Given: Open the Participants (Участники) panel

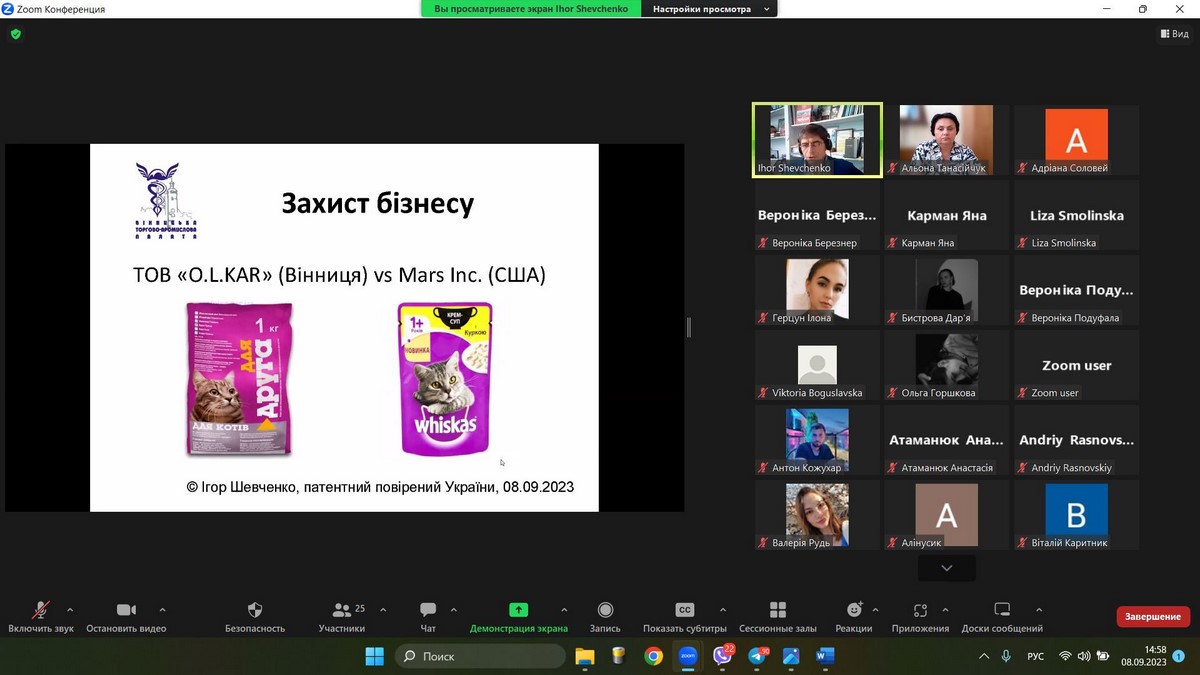Looking at the screenshot, I should coord(341,610).
